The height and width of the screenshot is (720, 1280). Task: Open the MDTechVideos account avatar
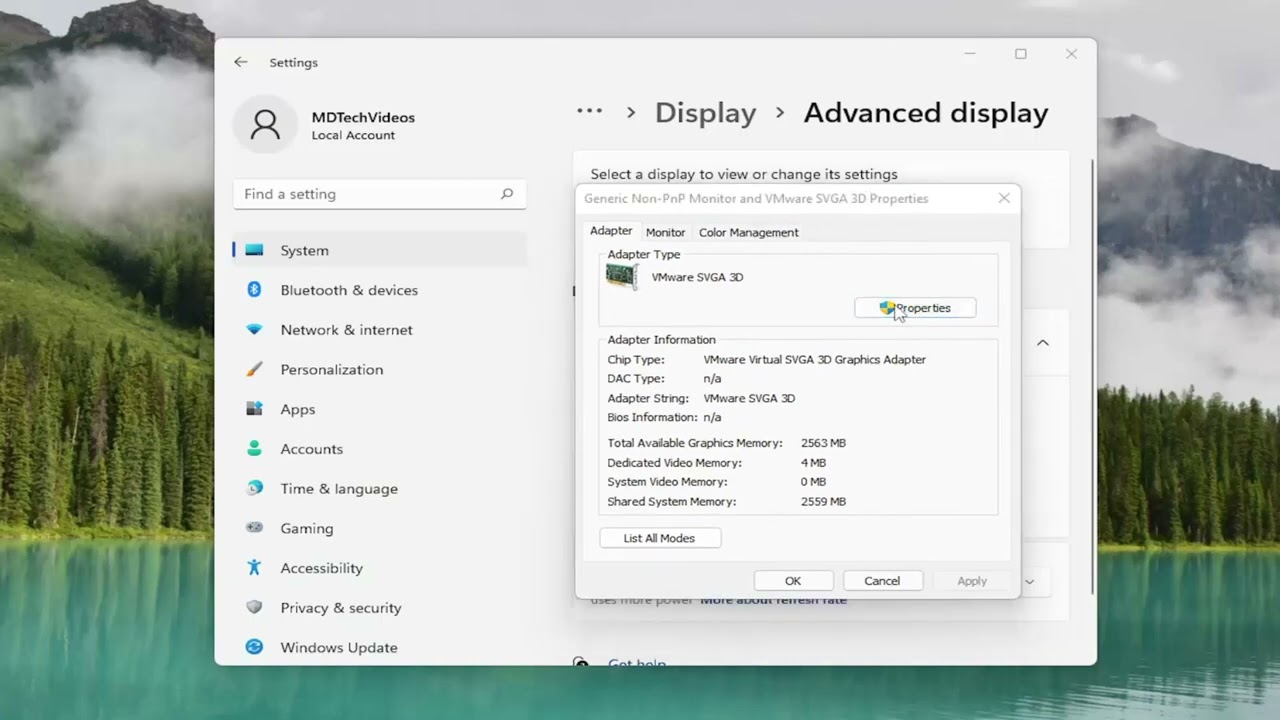265,125
